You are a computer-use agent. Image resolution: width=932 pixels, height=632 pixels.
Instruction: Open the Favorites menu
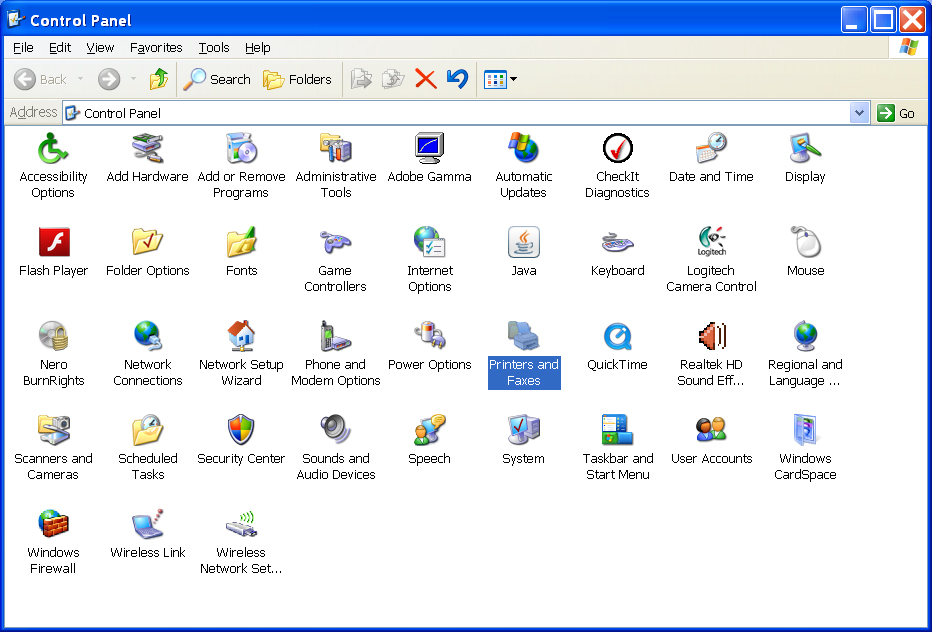[156, 47]
